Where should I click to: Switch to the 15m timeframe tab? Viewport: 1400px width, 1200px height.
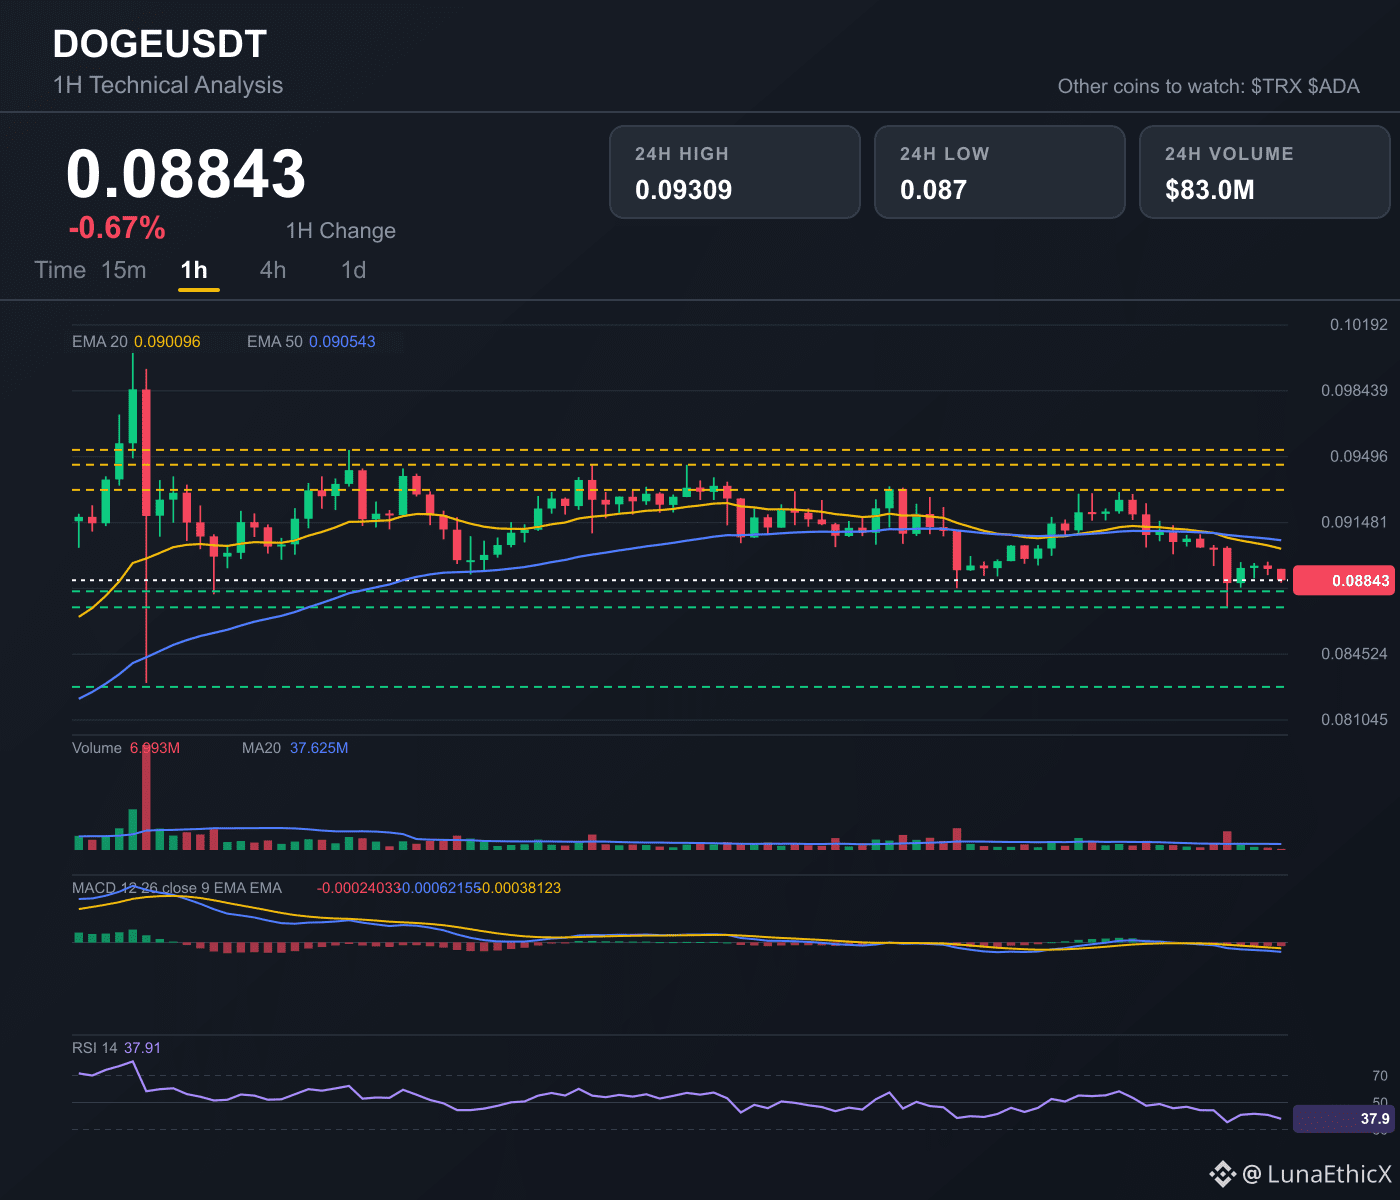[x=124, y=270]
